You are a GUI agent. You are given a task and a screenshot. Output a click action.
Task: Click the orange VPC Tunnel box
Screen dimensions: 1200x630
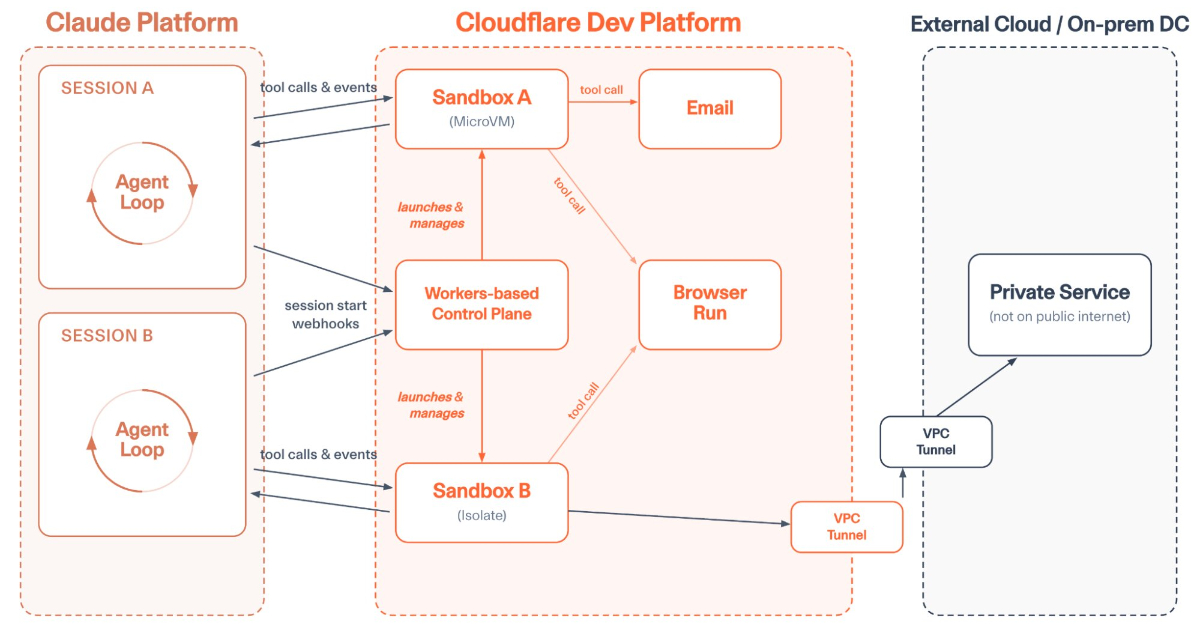pyautogui.click(x=847, y=527)
